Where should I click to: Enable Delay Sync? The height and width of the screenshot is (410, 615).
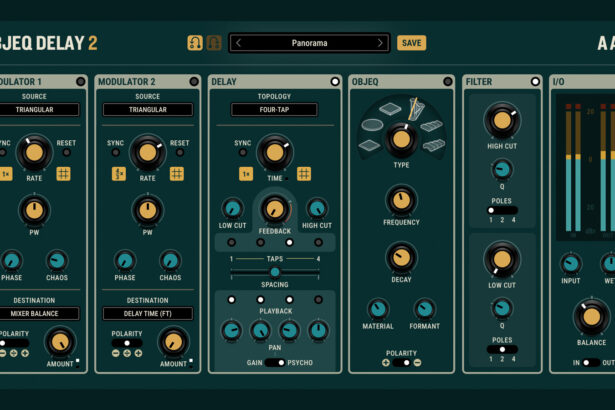pyautogui.click(x=243, y=152)
